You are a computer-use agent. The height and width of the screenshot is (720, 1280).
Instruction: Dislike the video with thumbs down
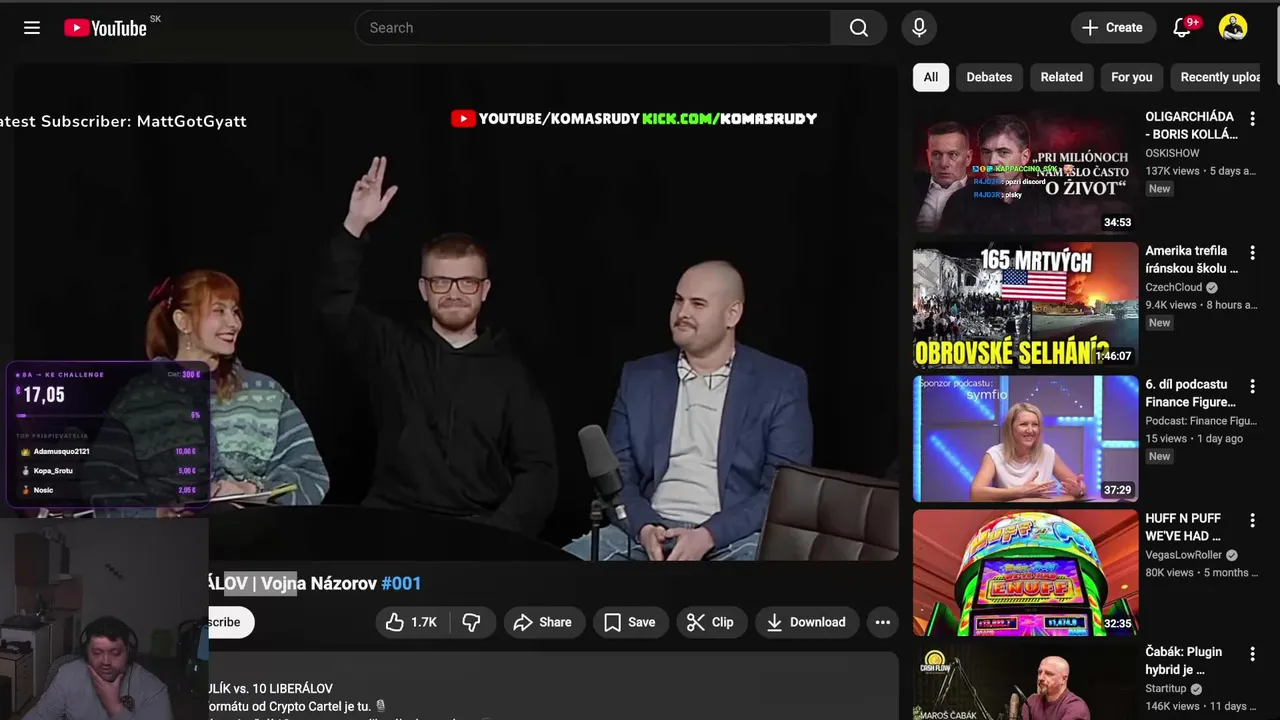point(472,622)
